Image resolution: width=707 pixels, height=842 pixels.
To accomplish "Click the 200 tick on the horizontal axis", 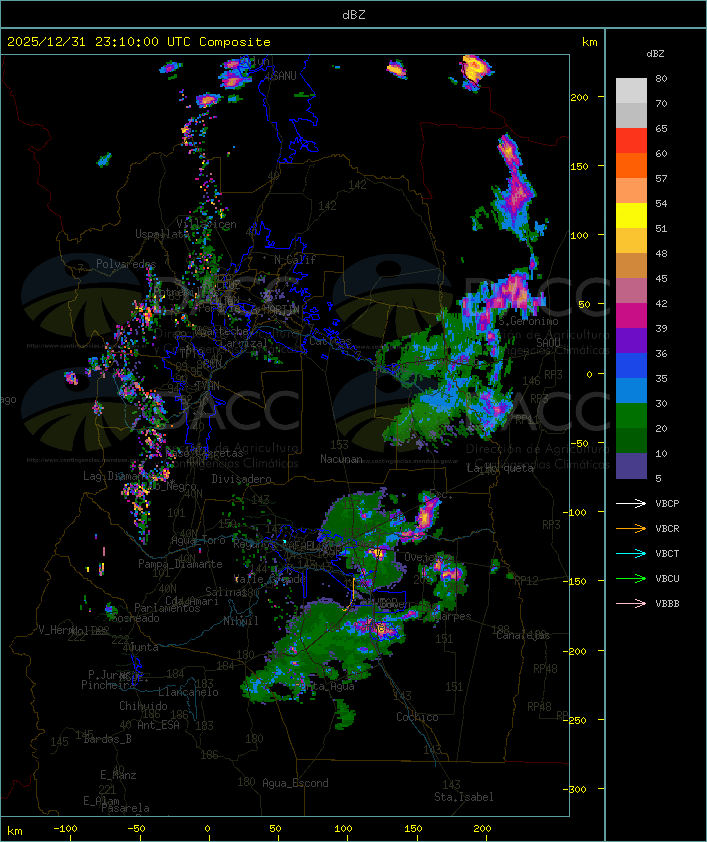I will coord(483,829).
